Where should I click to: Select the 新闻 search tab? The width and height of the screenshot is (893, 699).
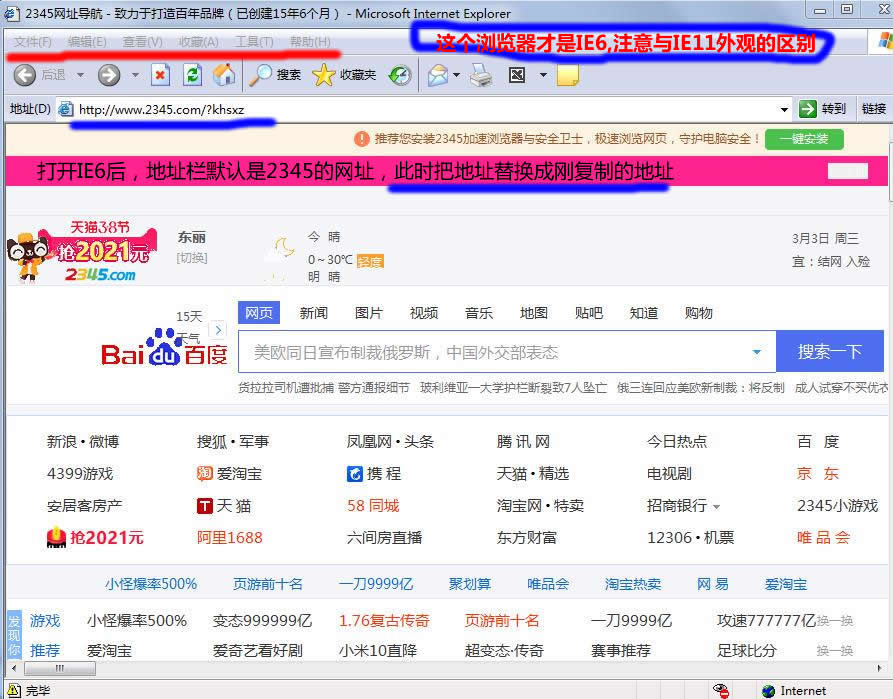314,313
